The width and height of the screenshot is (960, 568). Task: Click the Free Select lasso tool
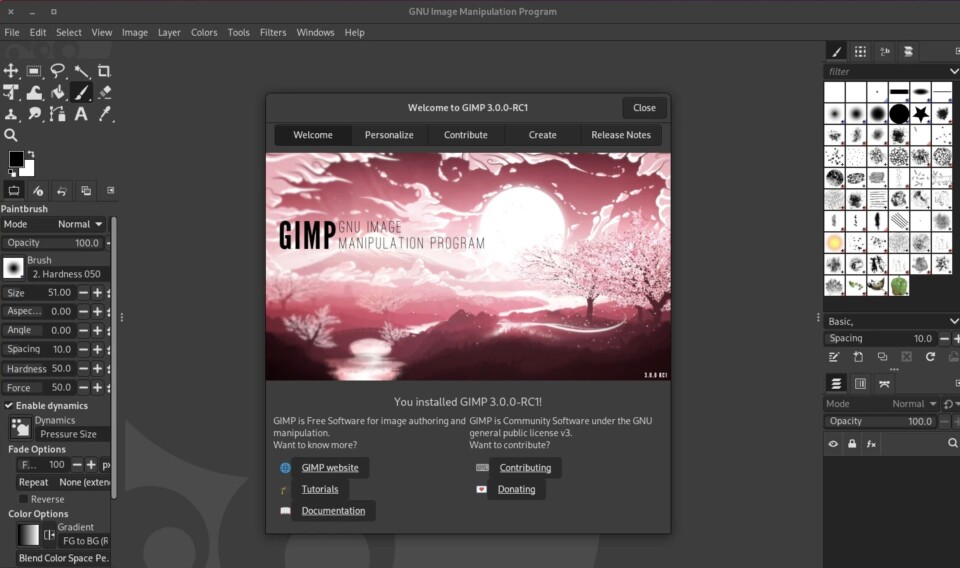click(58, 71)
